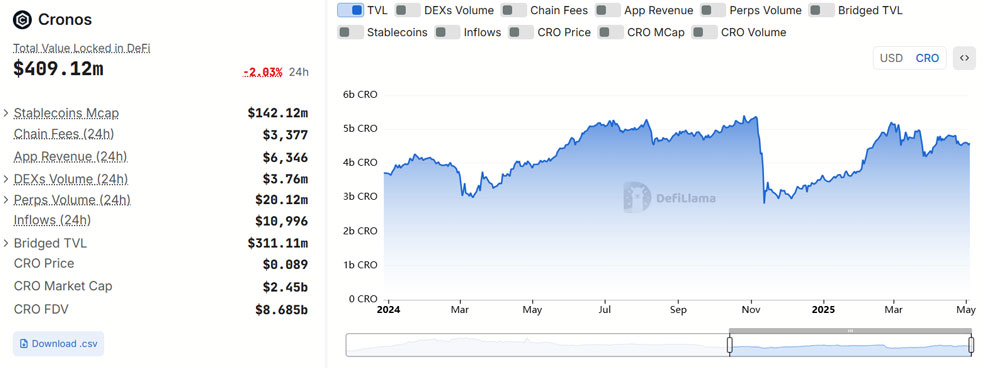This screenshot has width=984, height=368.
Task: Click the right handle of range selector
Action: tap(971, 345)
